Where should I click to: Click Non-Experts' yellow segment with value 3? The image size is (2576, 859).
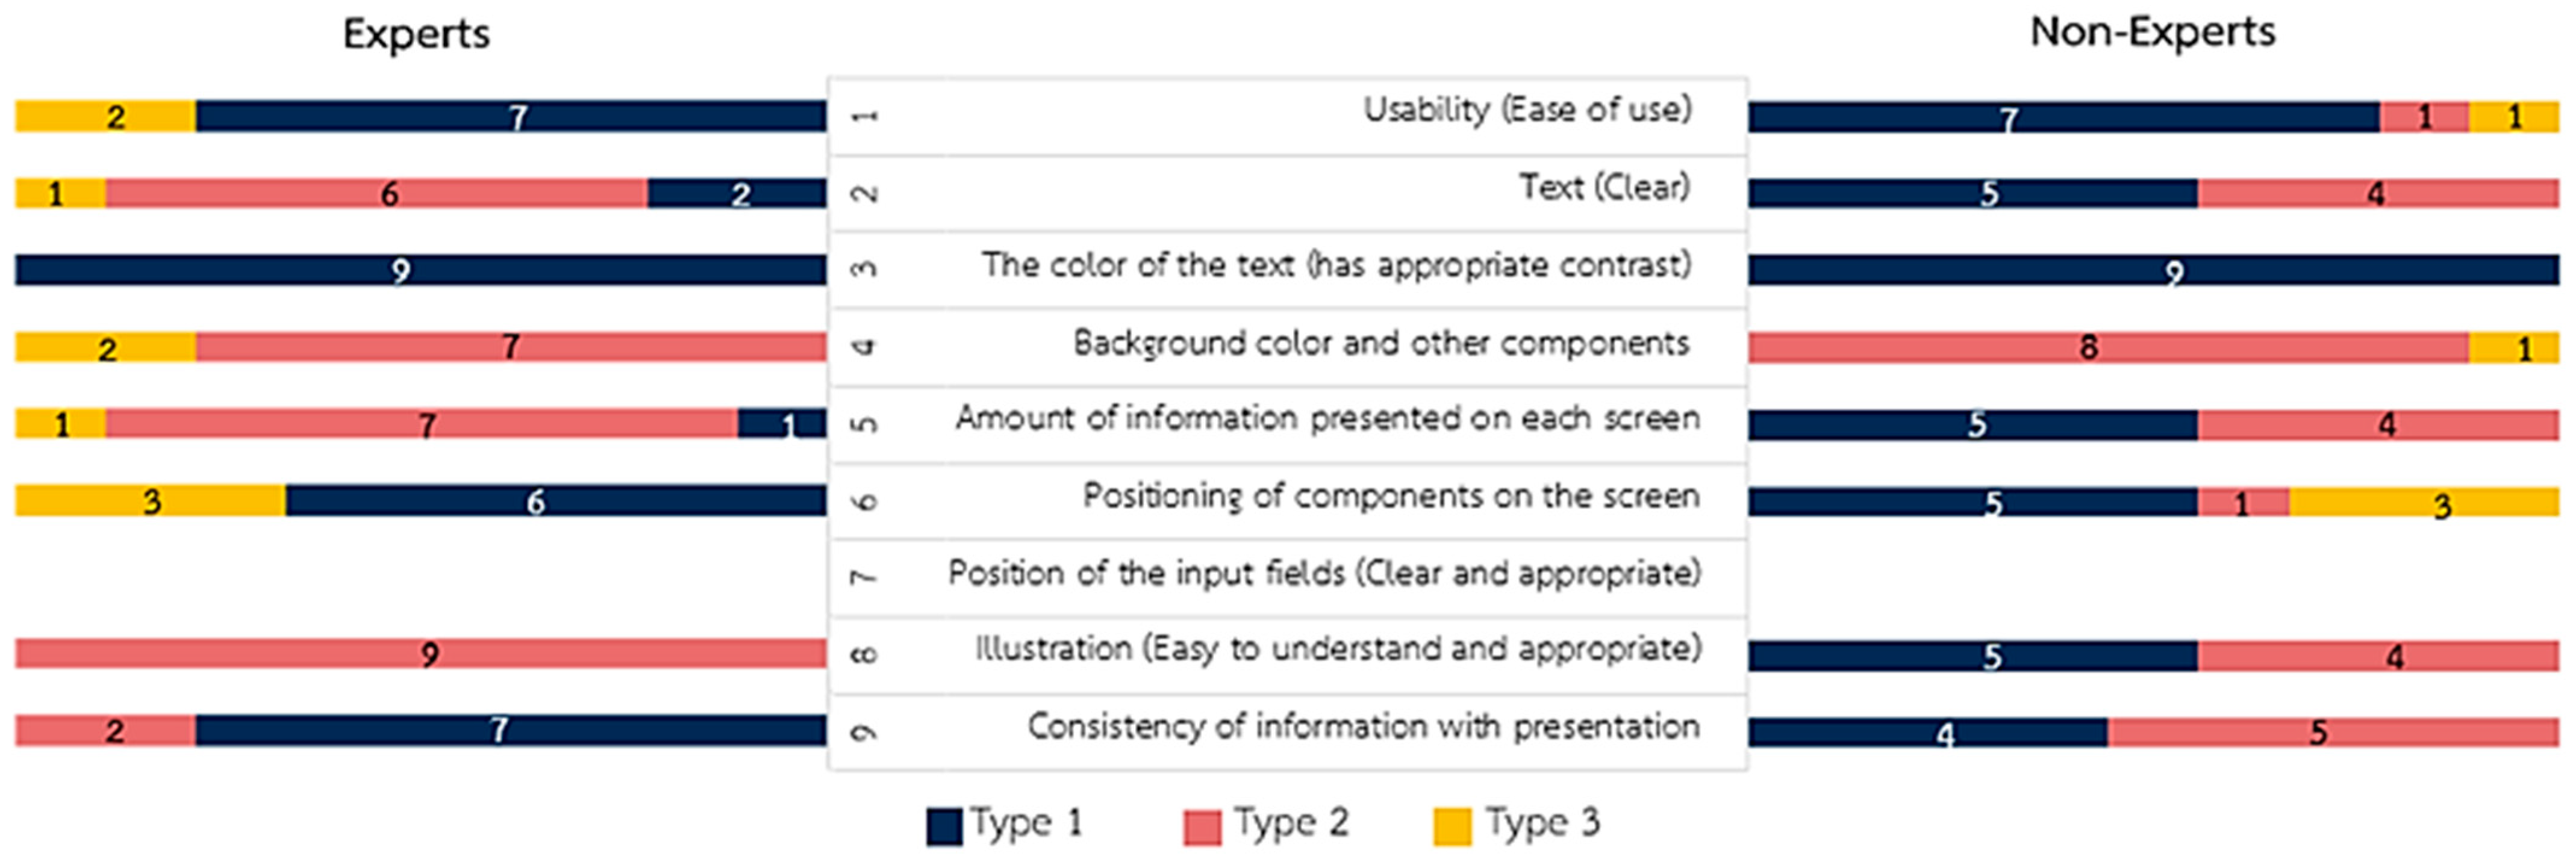pos(2423,502)
